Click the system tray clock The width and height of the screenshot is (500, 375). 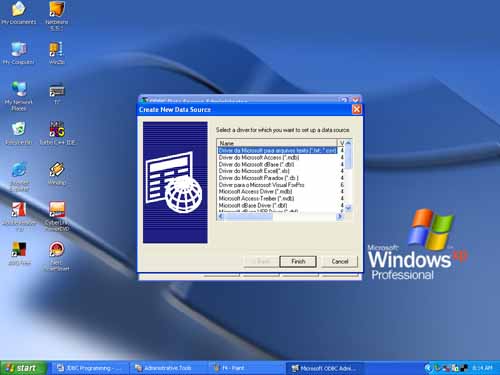[482, 368]
